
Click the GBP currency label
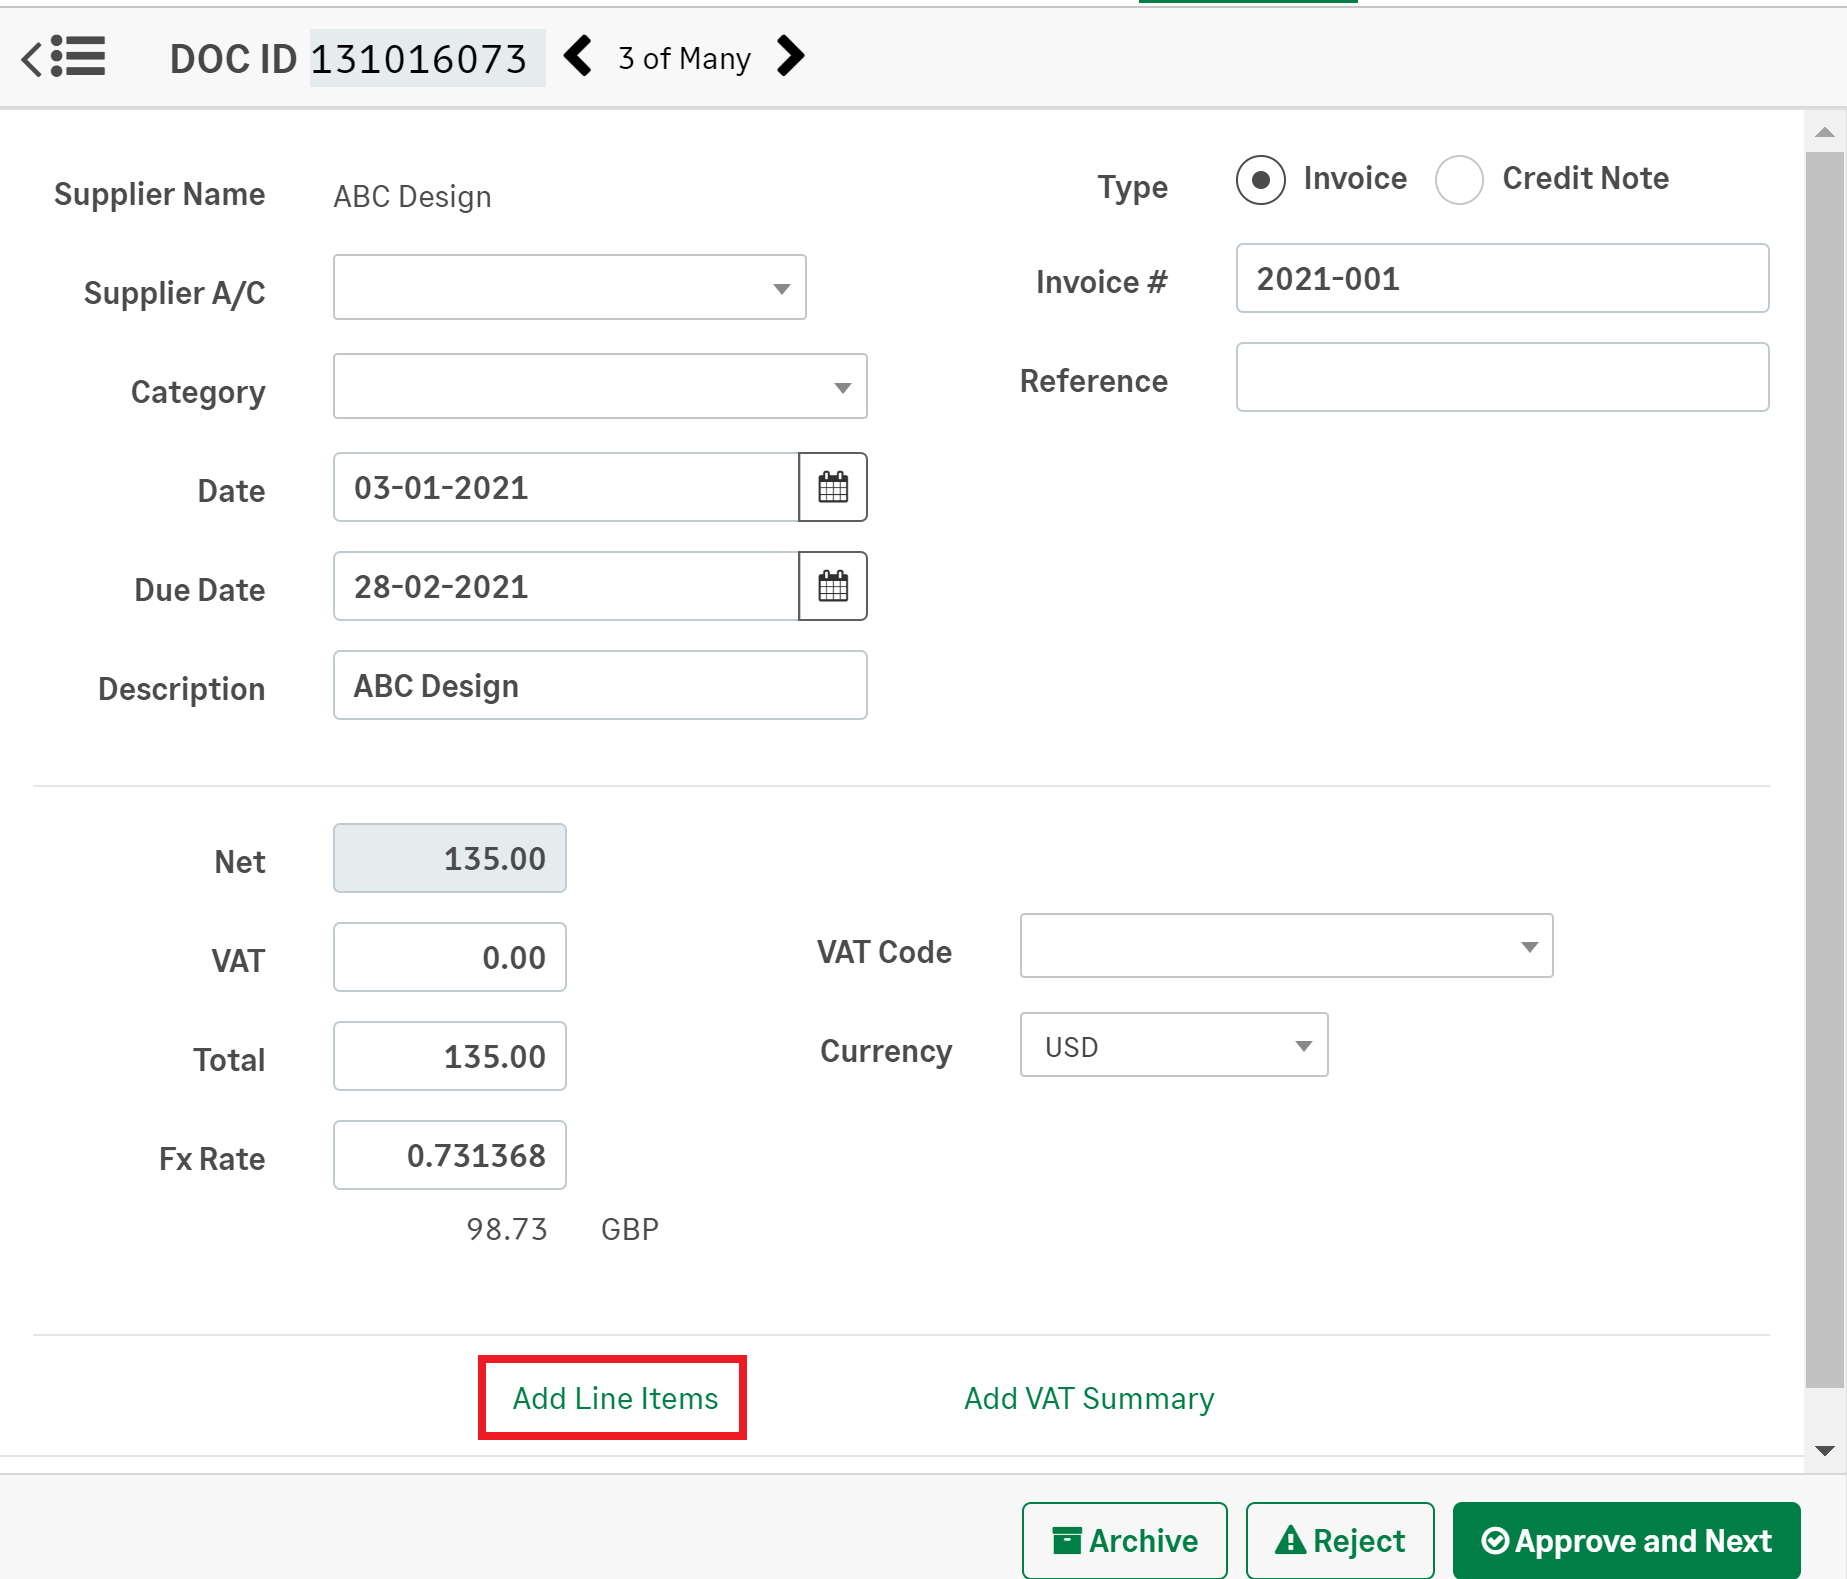[630, 1229]
